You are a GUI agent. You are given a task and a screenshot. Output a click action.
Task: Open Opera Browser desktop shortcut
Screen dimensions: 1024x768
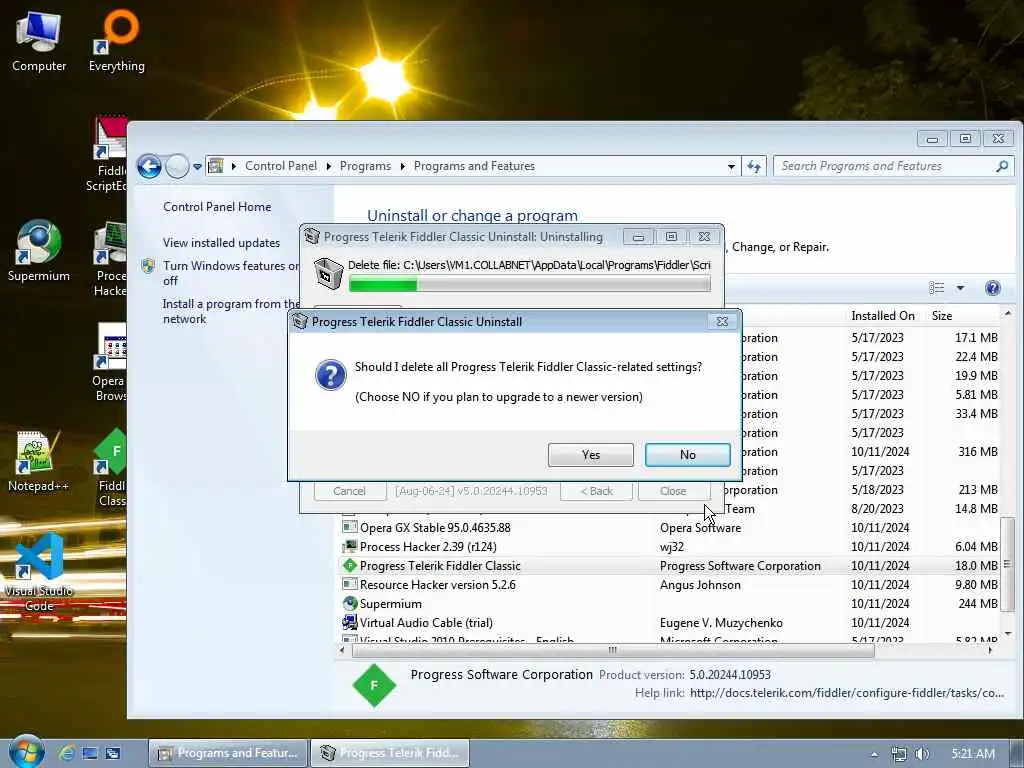tap(109, 362)
